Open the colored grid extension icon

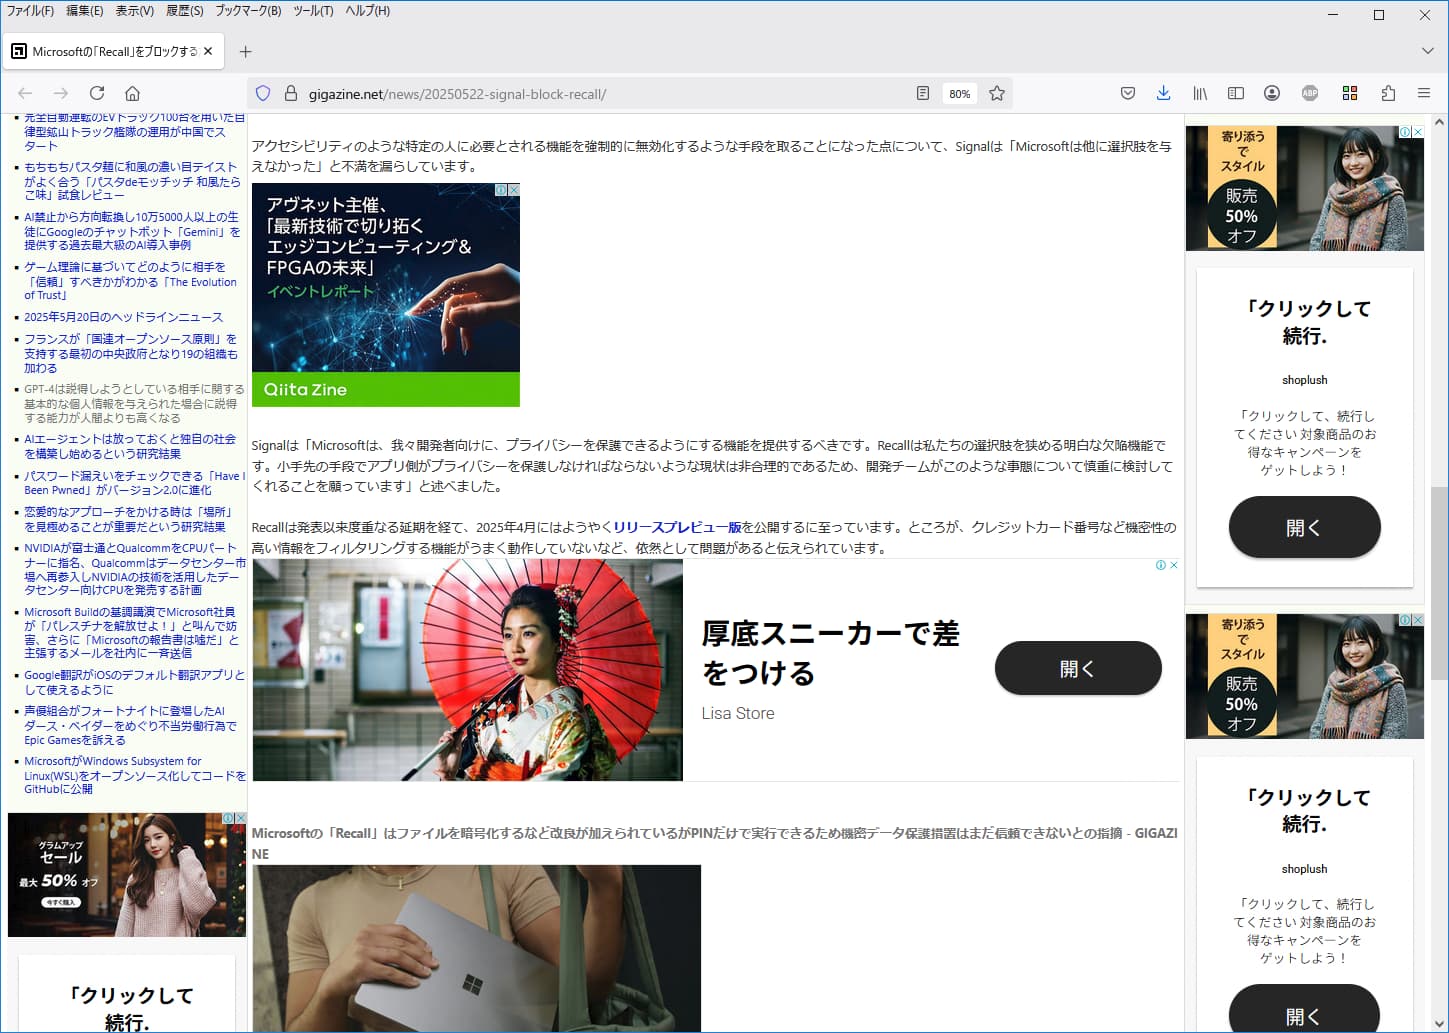(x=1350, y=93)
